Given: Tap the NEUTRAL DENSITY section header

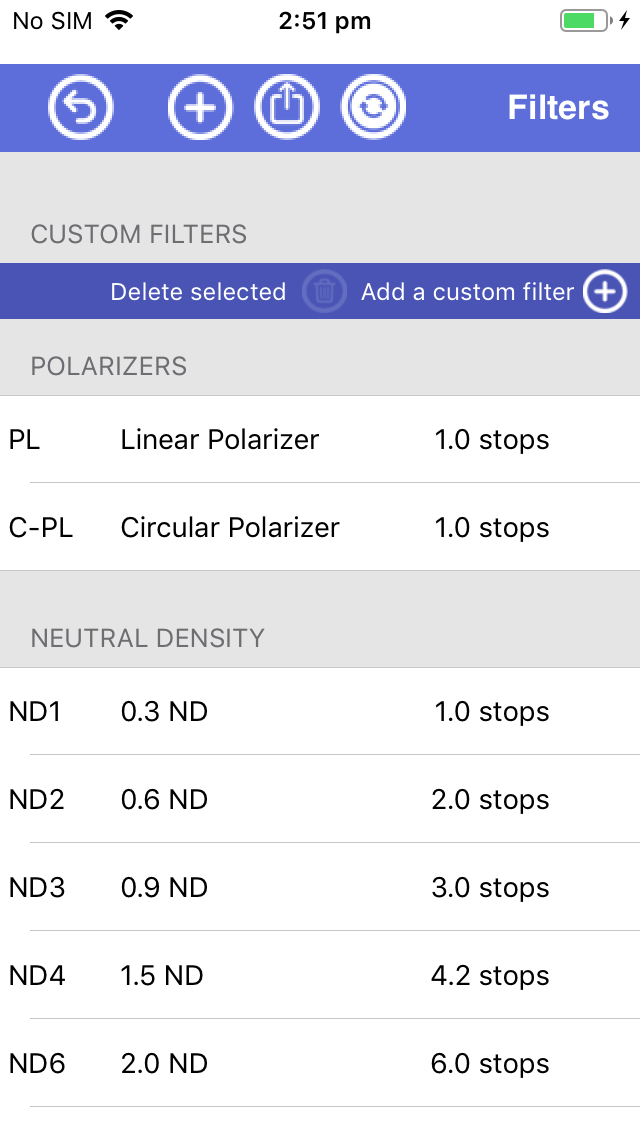Looking at the screenshot, I should 147,637.
